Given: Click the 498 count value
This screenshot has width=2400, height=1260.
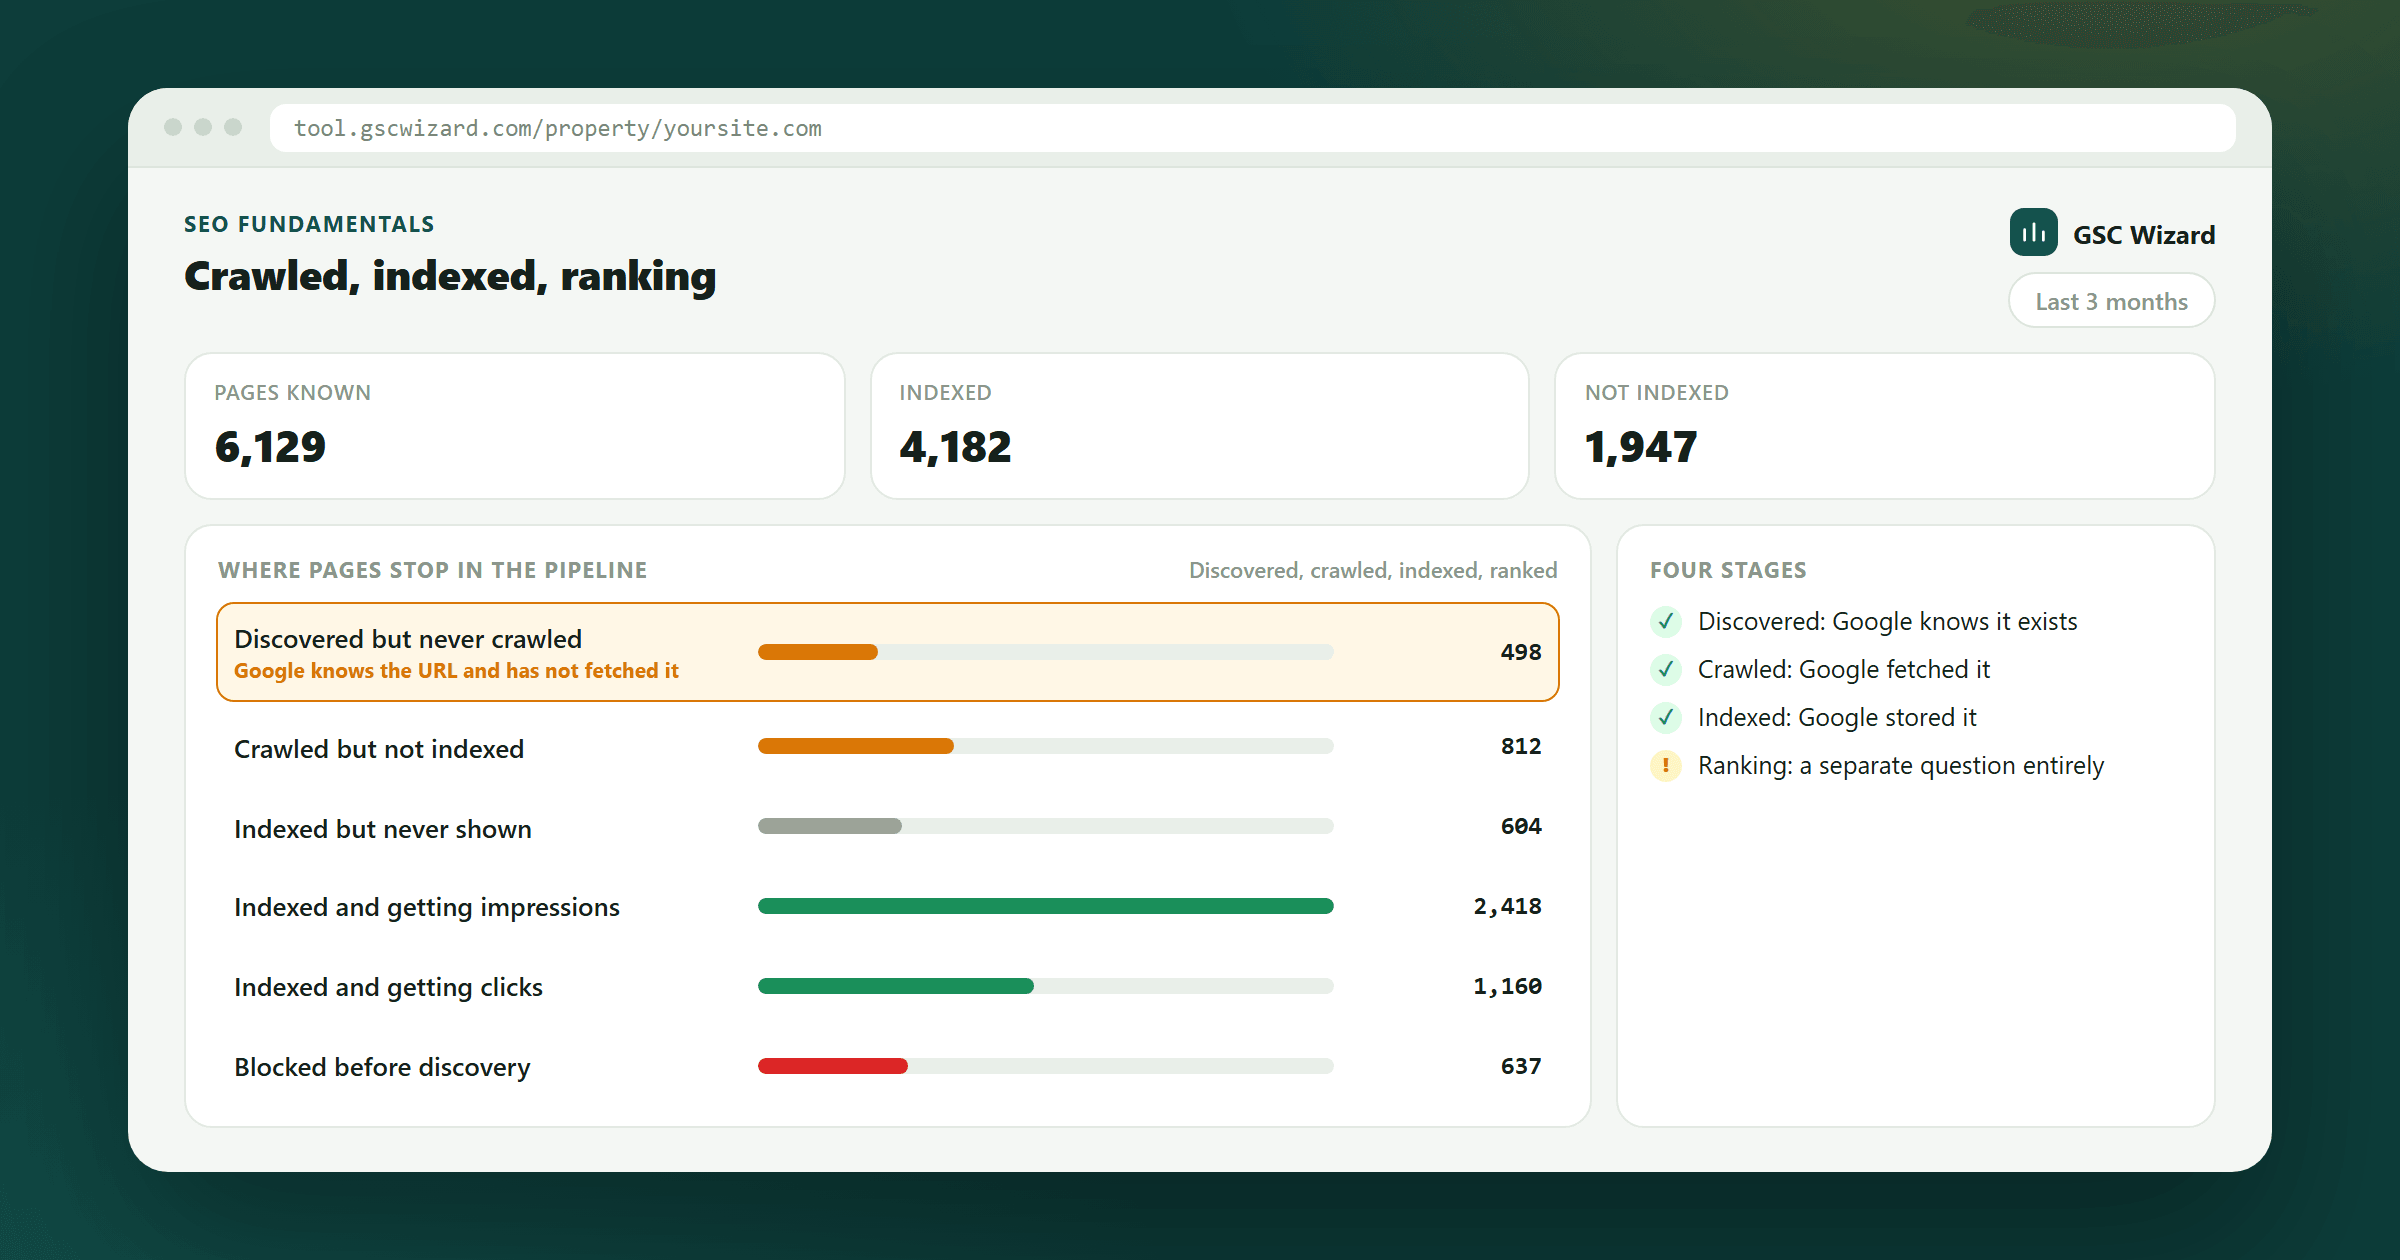Looking at the screenshot, I should coord(1521,652).
